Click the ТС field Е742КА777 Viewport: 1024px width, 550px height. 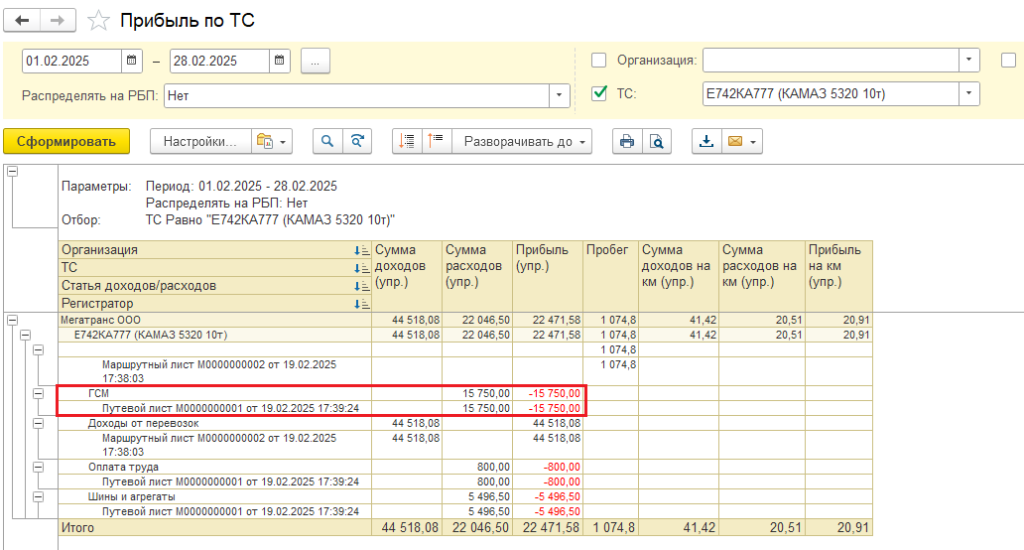click(x=831, y=93)
